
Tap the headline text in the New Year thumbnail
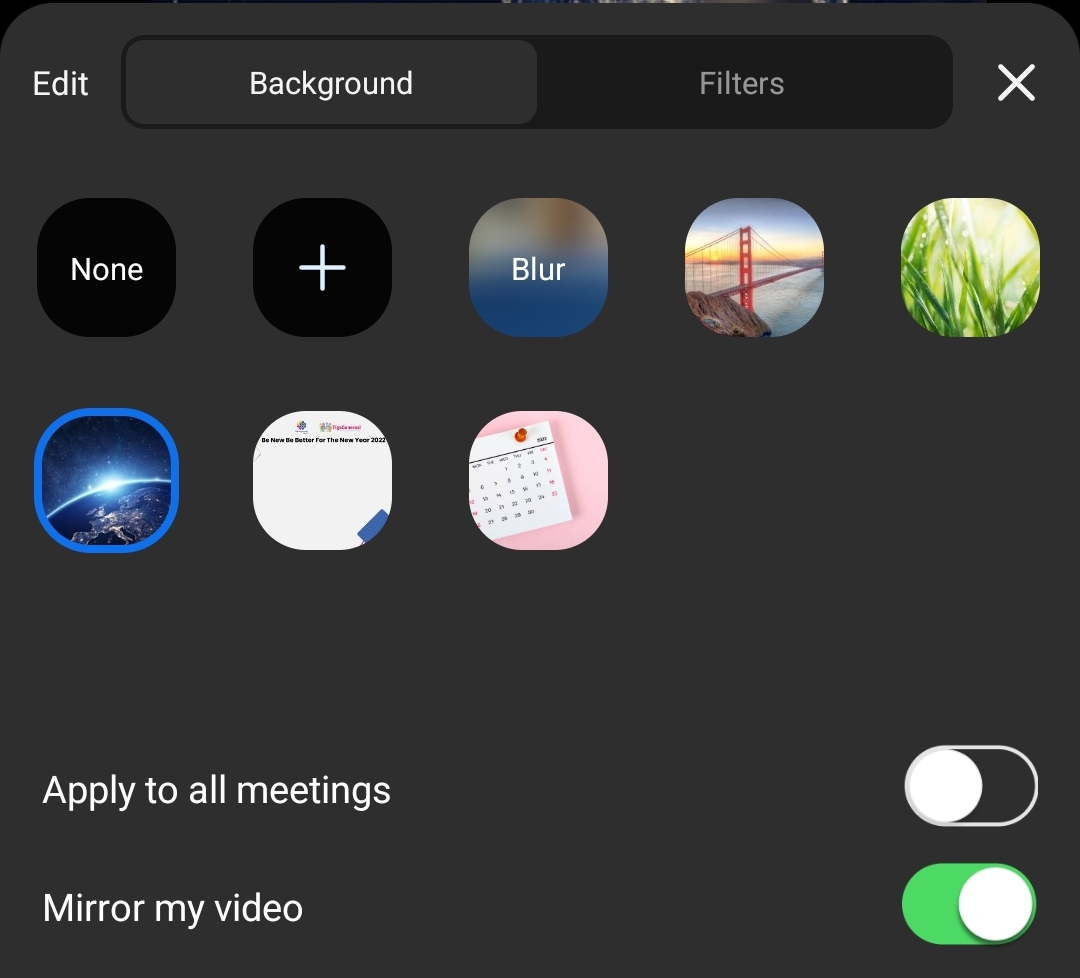[323, 440]
